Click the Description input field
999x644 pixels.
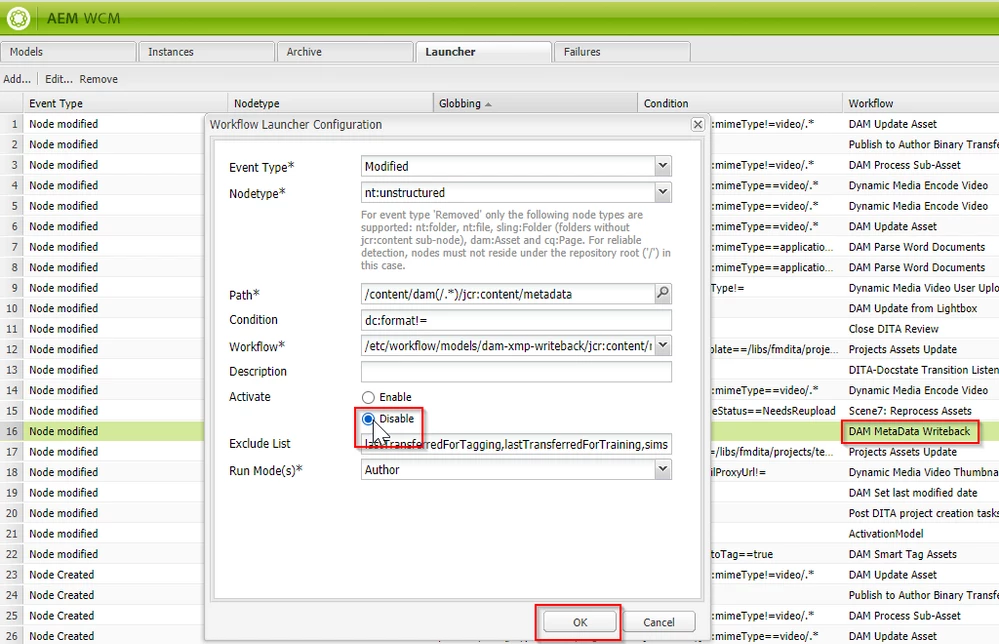point(516,371)
